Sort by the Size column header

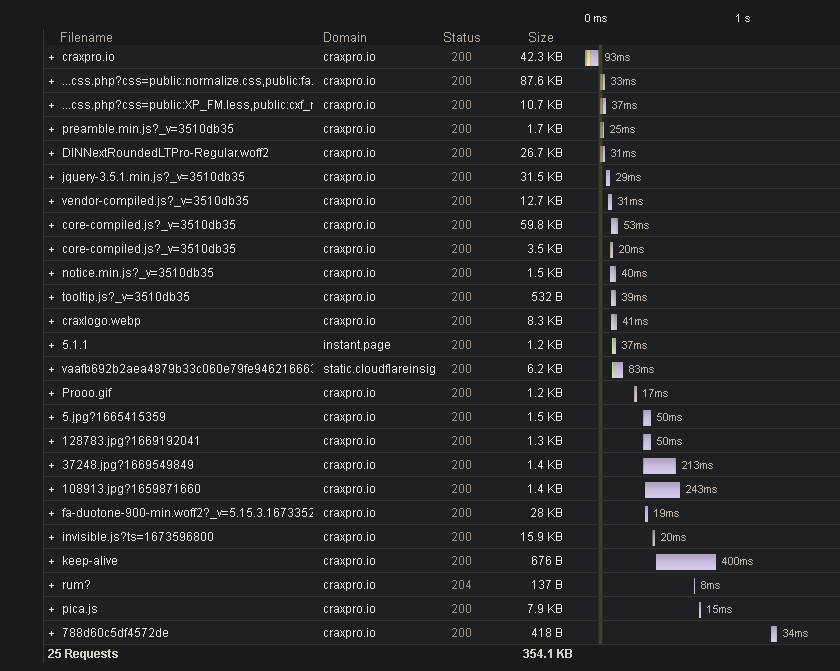pos(540,37)
